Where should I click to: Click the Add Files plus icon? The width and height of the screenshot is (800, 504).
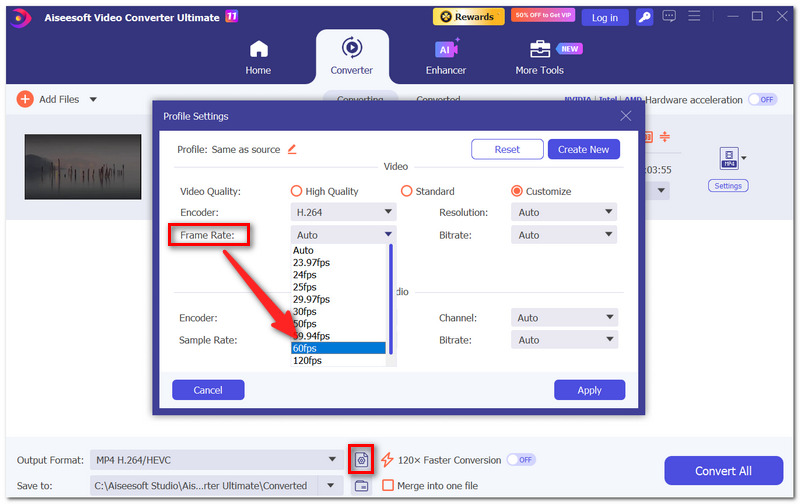(25, 99)
